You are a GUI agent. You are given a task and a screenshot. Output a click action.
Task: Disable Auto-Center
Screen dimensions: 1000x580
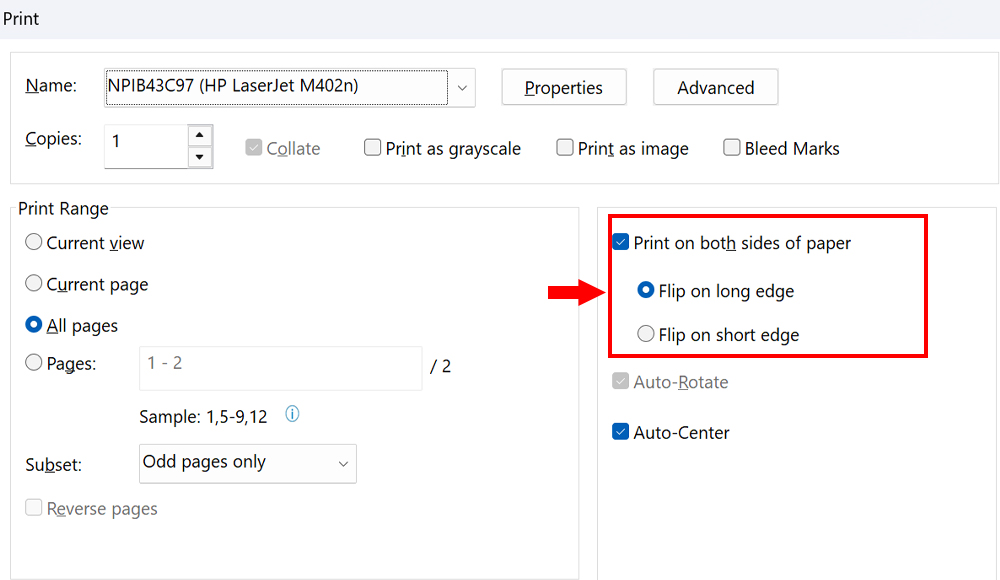click(x=620, y=432)
